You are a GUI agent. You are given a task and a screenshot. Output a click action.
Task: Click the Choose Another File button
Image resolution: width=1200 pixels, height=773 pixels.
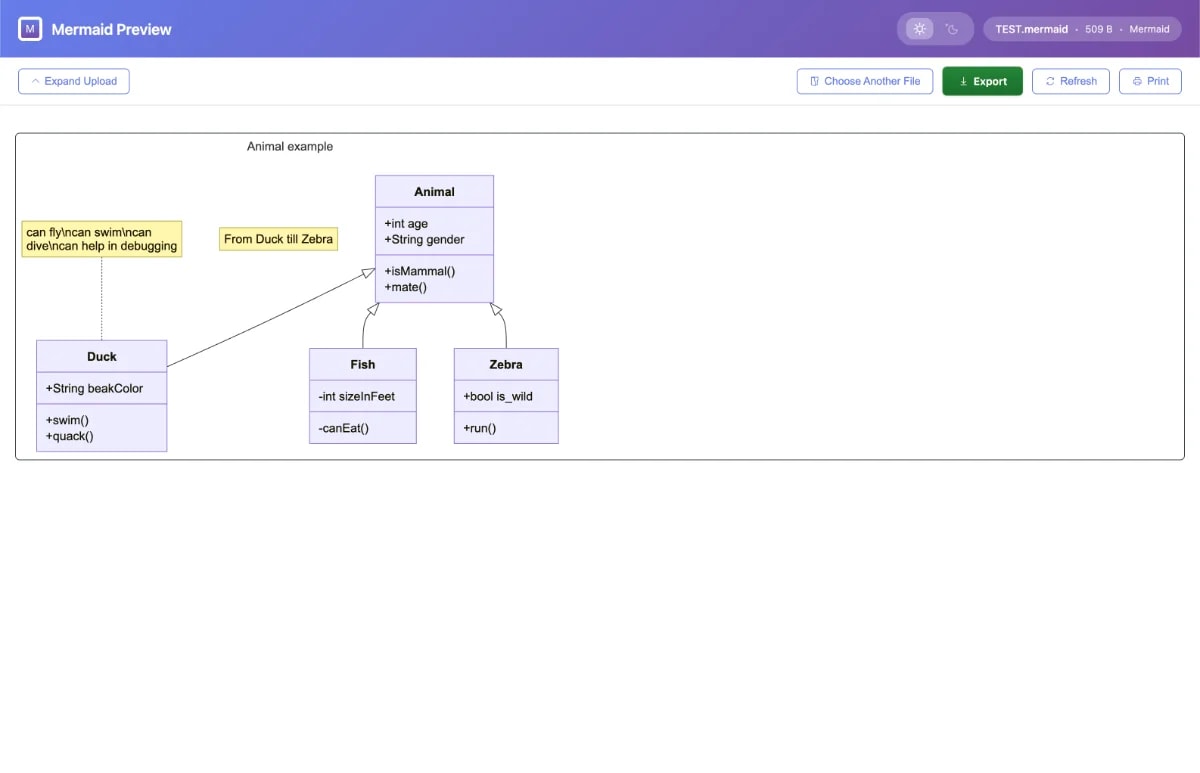[x=864, y=81]
